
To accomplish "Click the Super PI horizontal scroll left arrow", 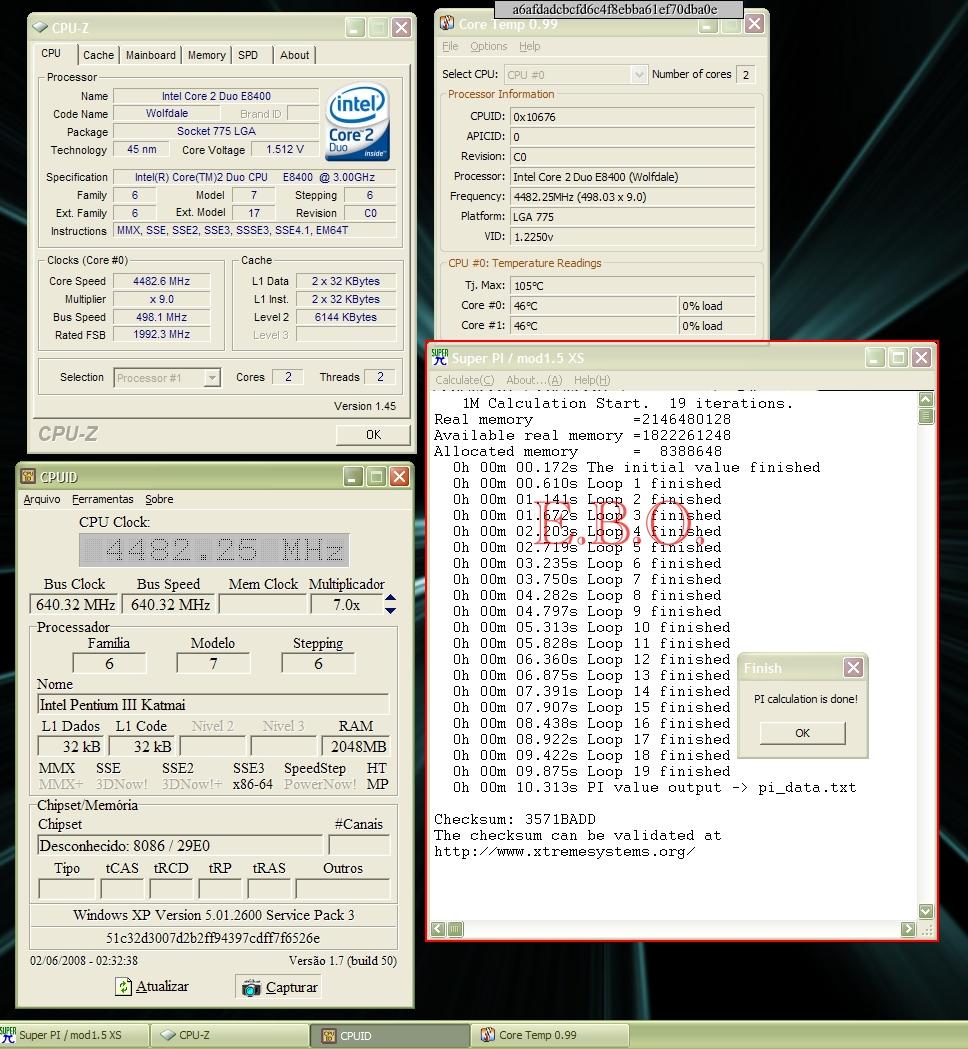I will [438, 929].
